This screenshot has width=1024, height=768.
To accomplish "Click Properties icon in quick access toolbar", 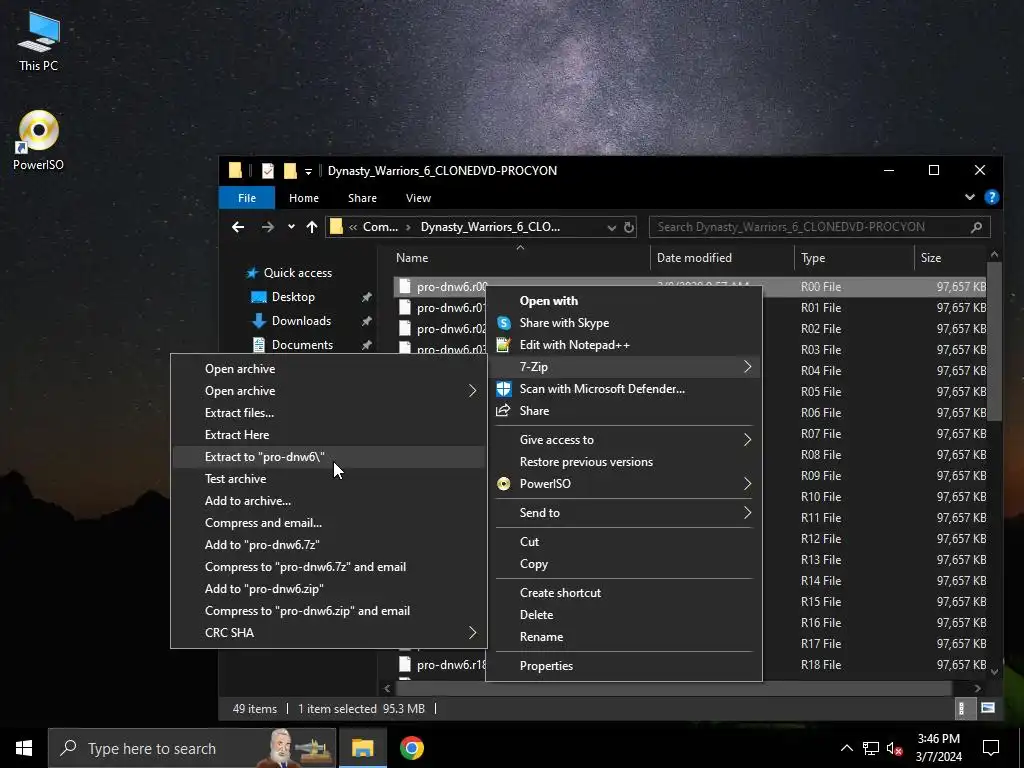I will coord(268,171).
